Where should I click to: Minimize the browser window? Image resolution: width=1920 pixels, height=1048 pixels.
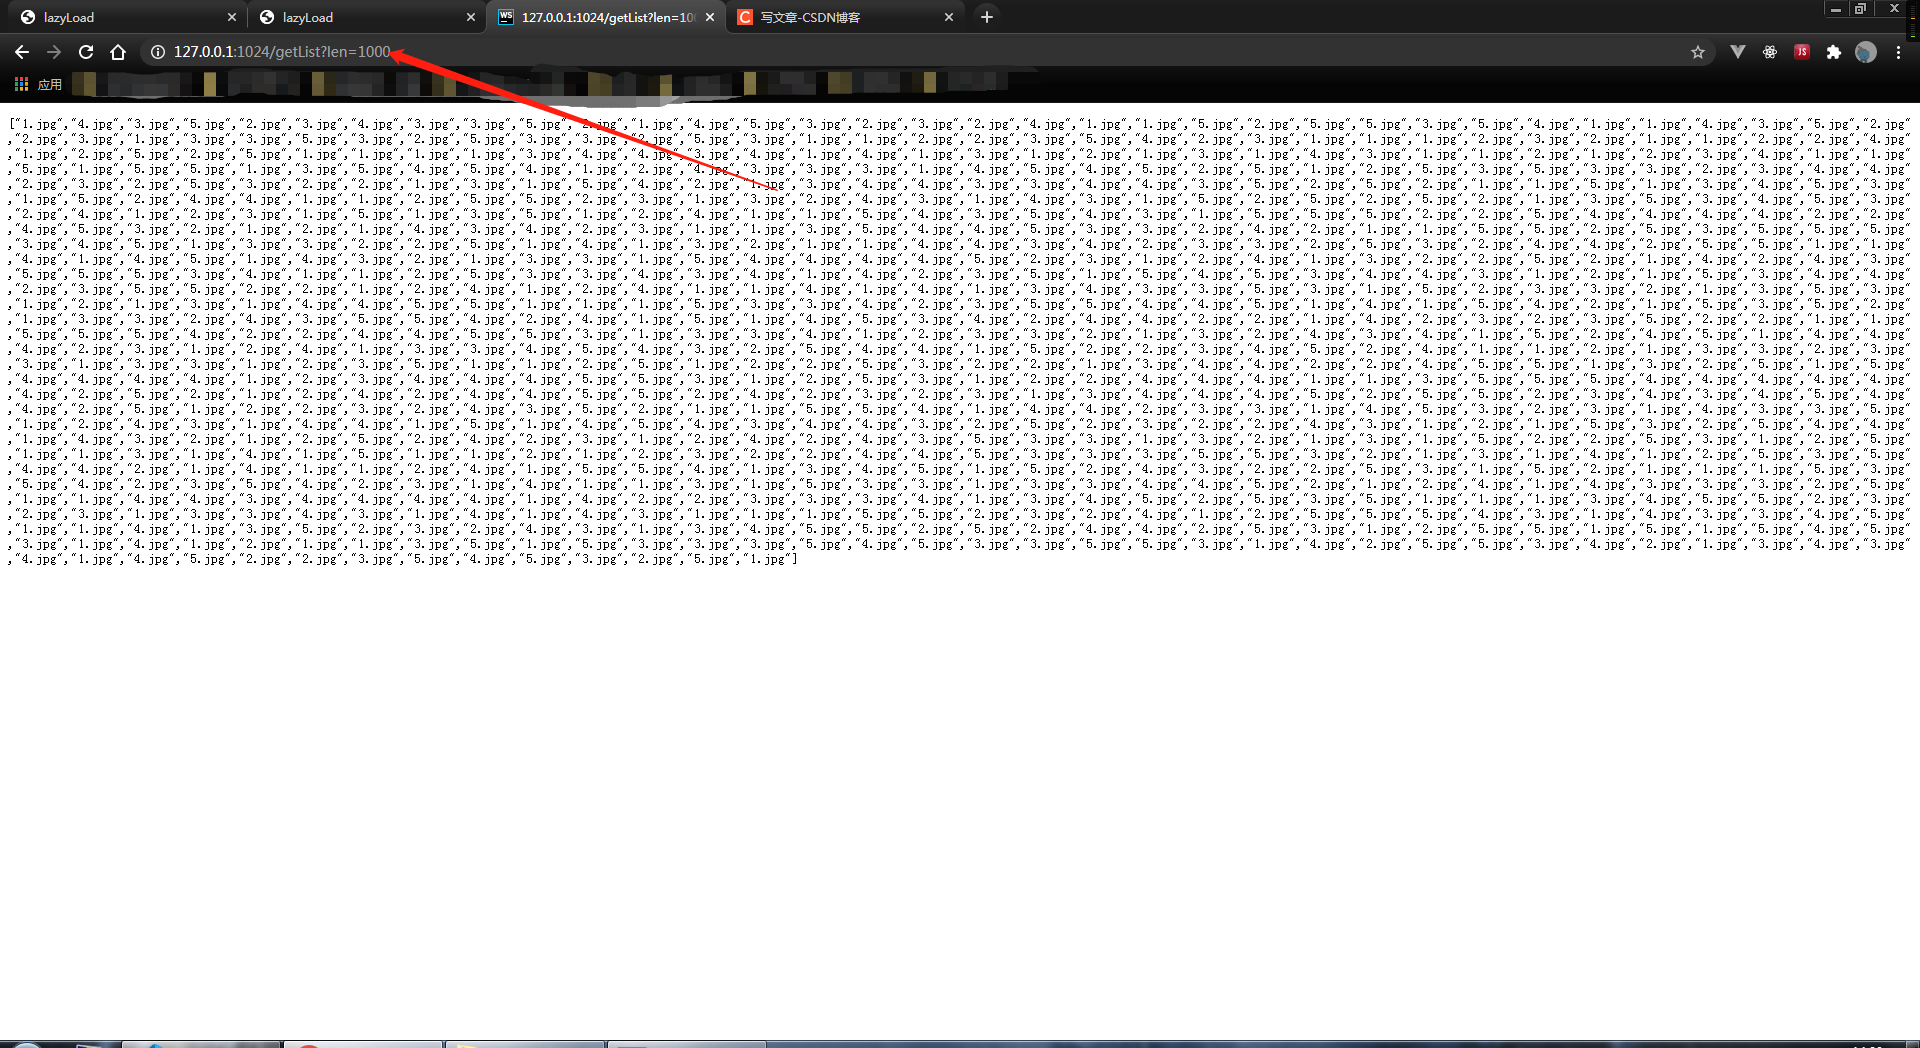[1836, 9]
